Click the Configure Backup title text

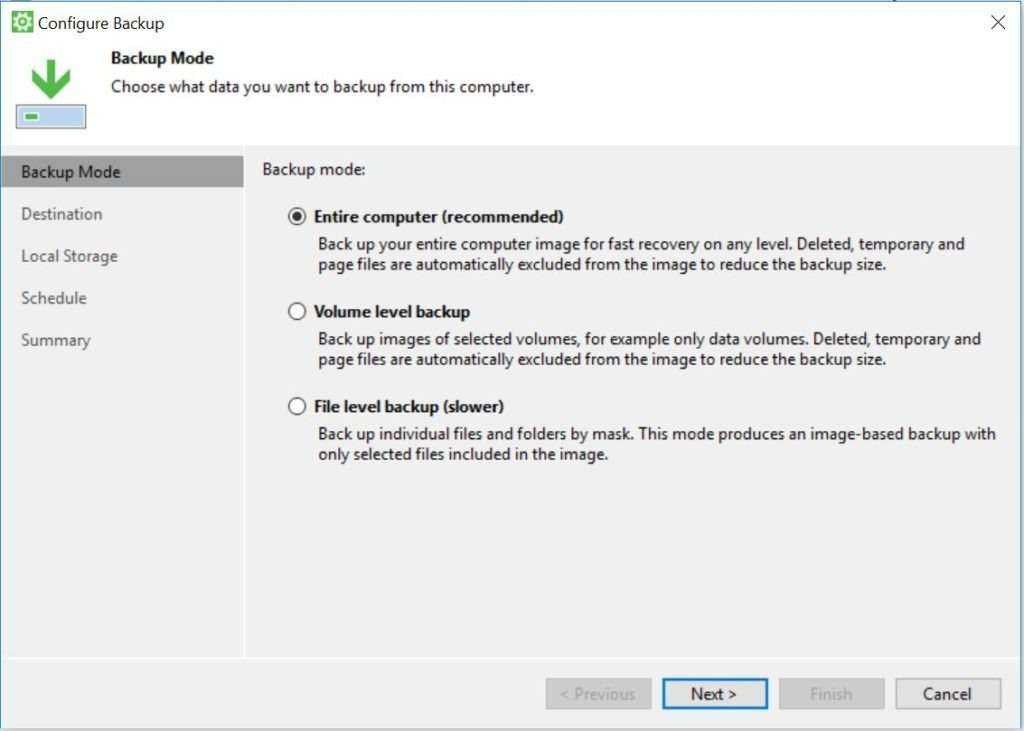pos(101,23)
